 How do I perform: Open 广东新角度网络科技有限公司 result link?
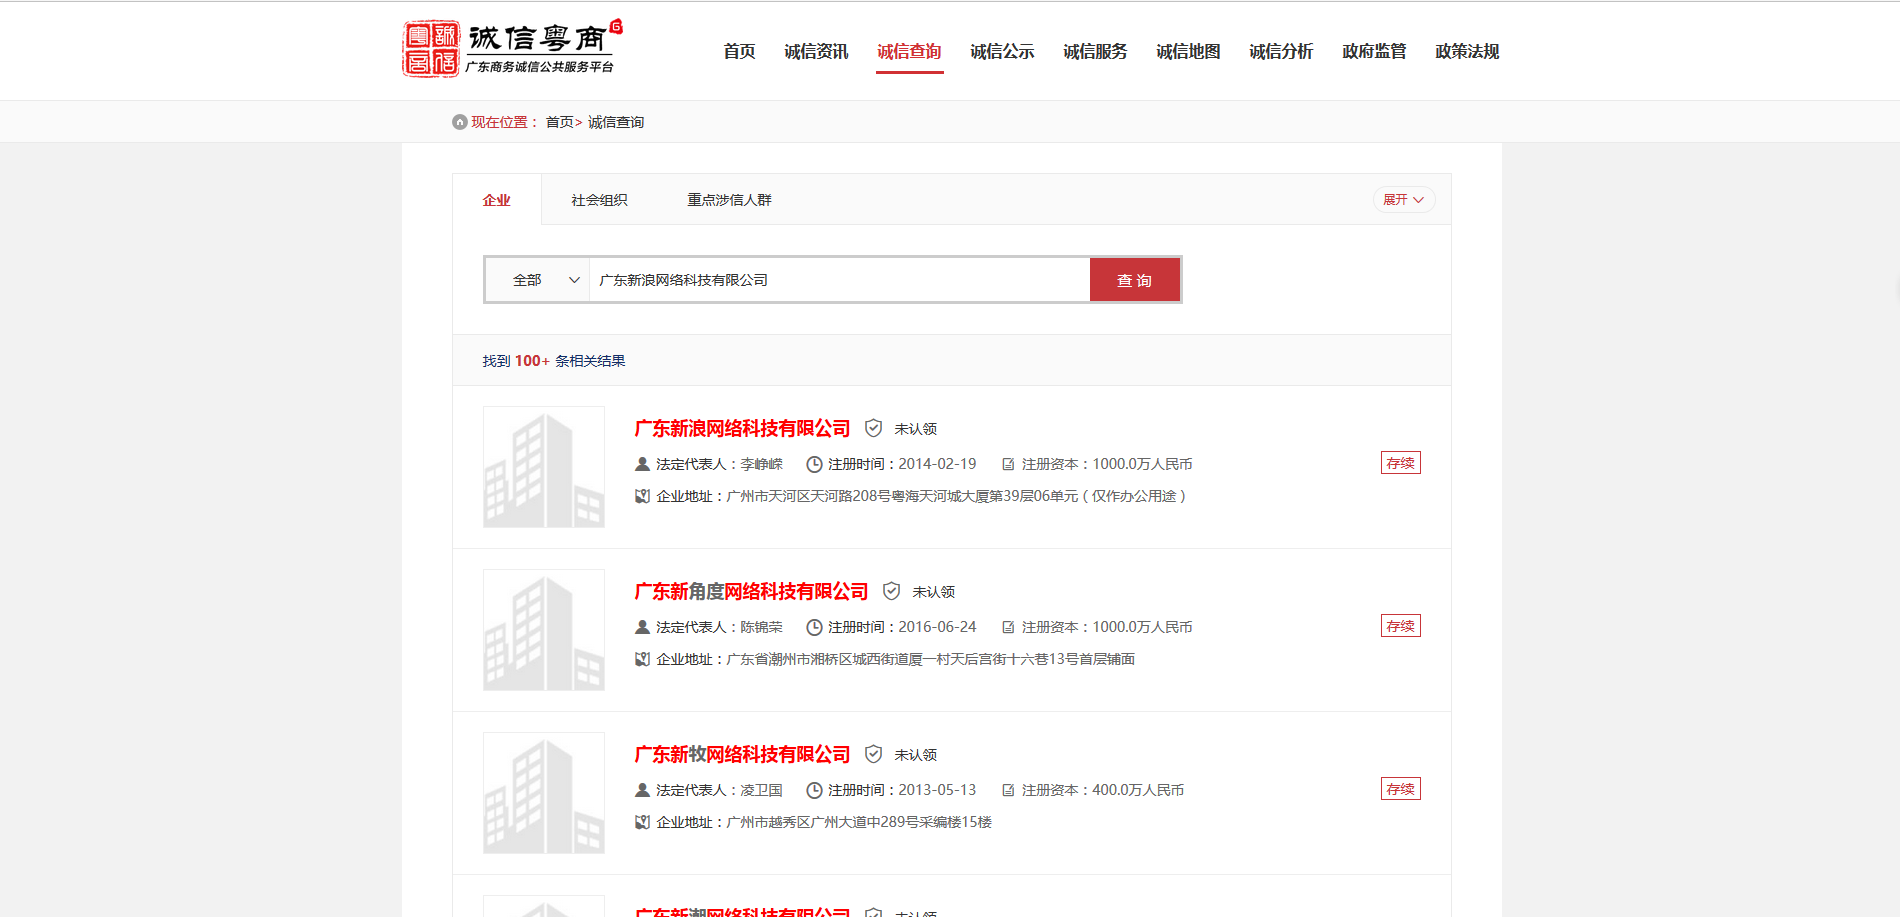751,591
